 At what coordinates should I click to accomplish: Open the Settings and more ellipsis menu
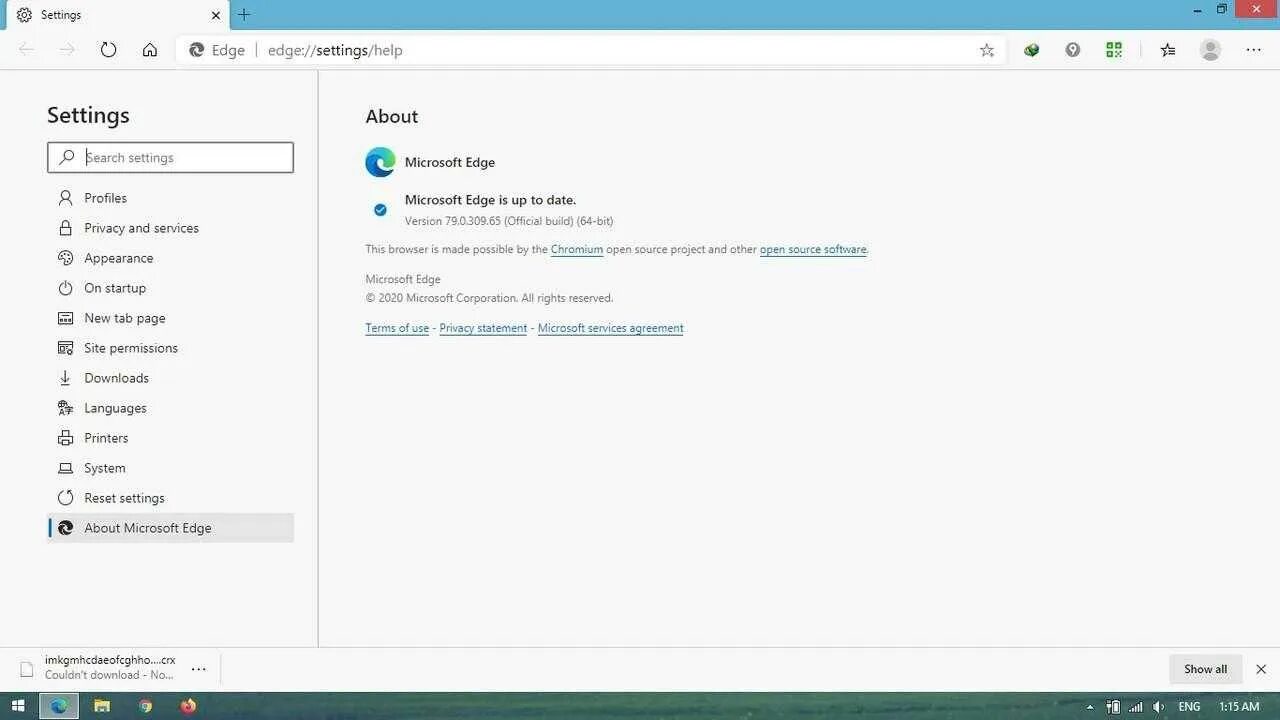[x=1253, y=50]
